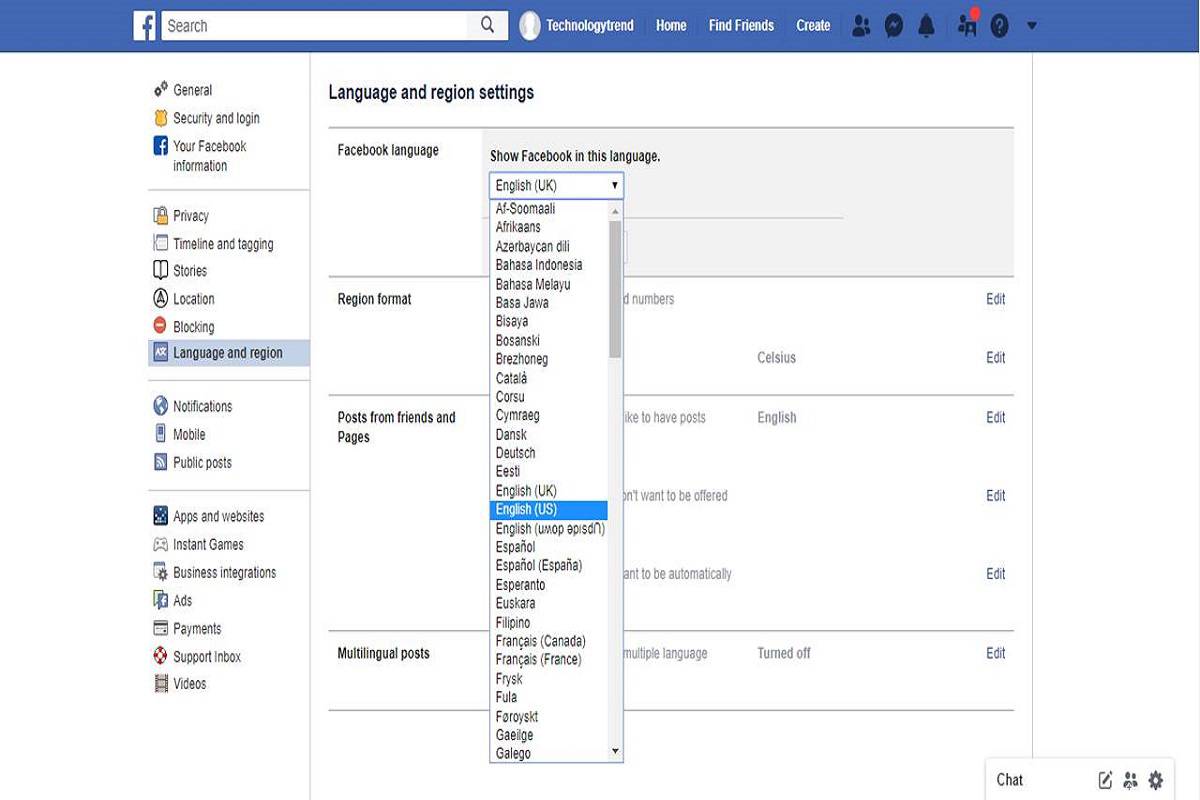1200x800 pixels.
Task: Click Create in the top bar
Action: pos(813,26)
